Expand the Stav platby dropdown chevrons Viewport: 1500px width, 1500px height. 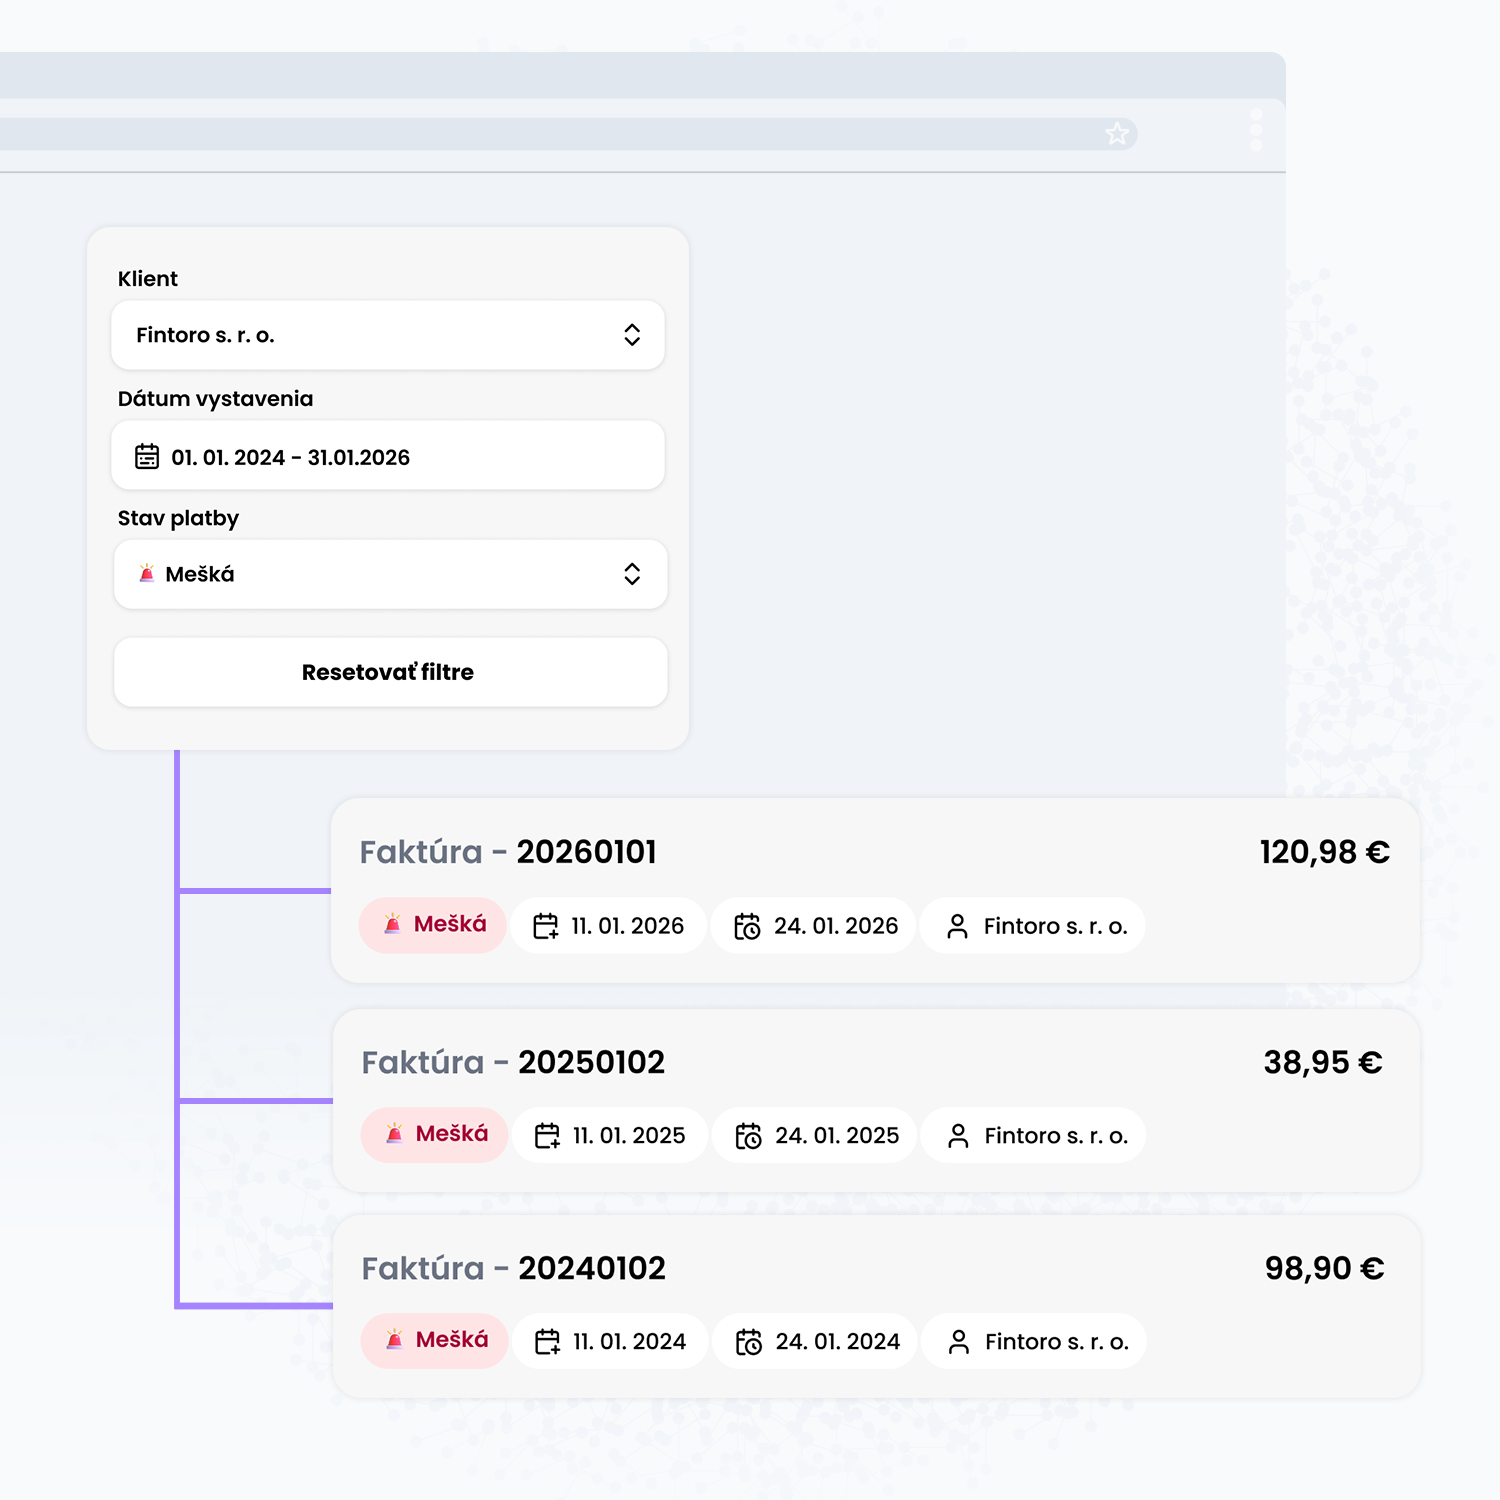pos(632,574)
